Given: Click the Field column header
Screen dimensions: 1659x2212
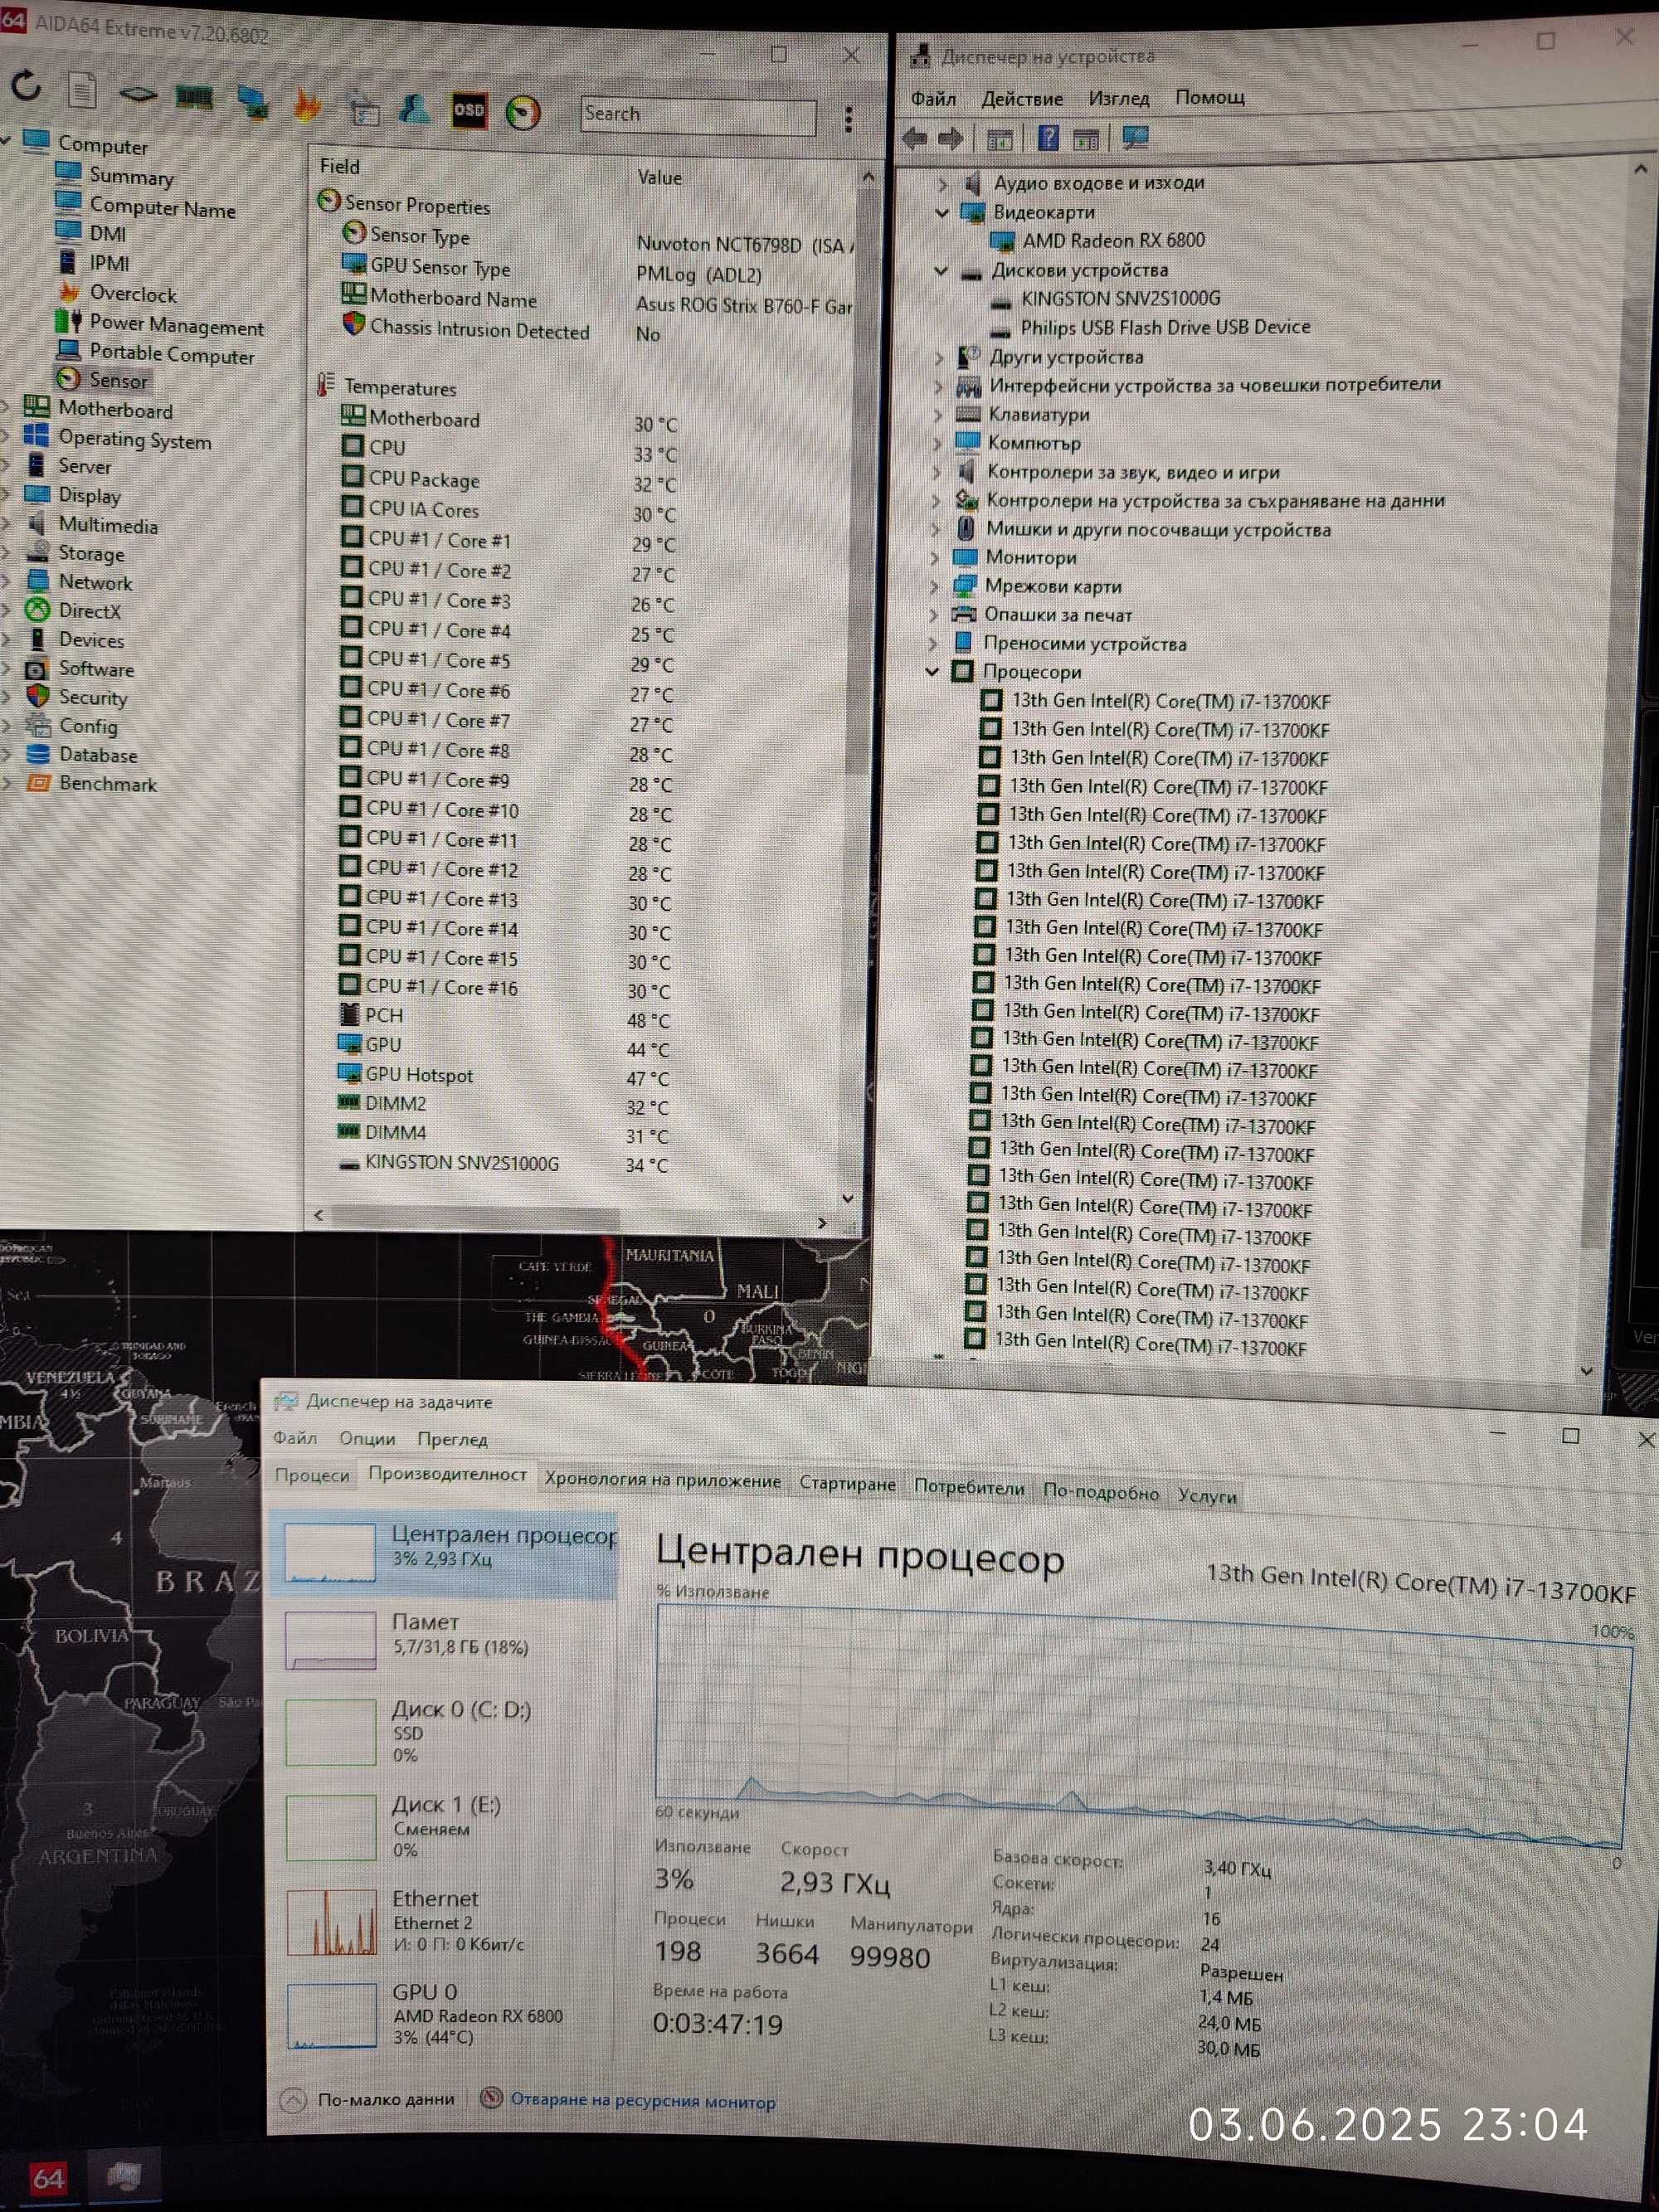Looking at the screenshot, I should [340, 167].
